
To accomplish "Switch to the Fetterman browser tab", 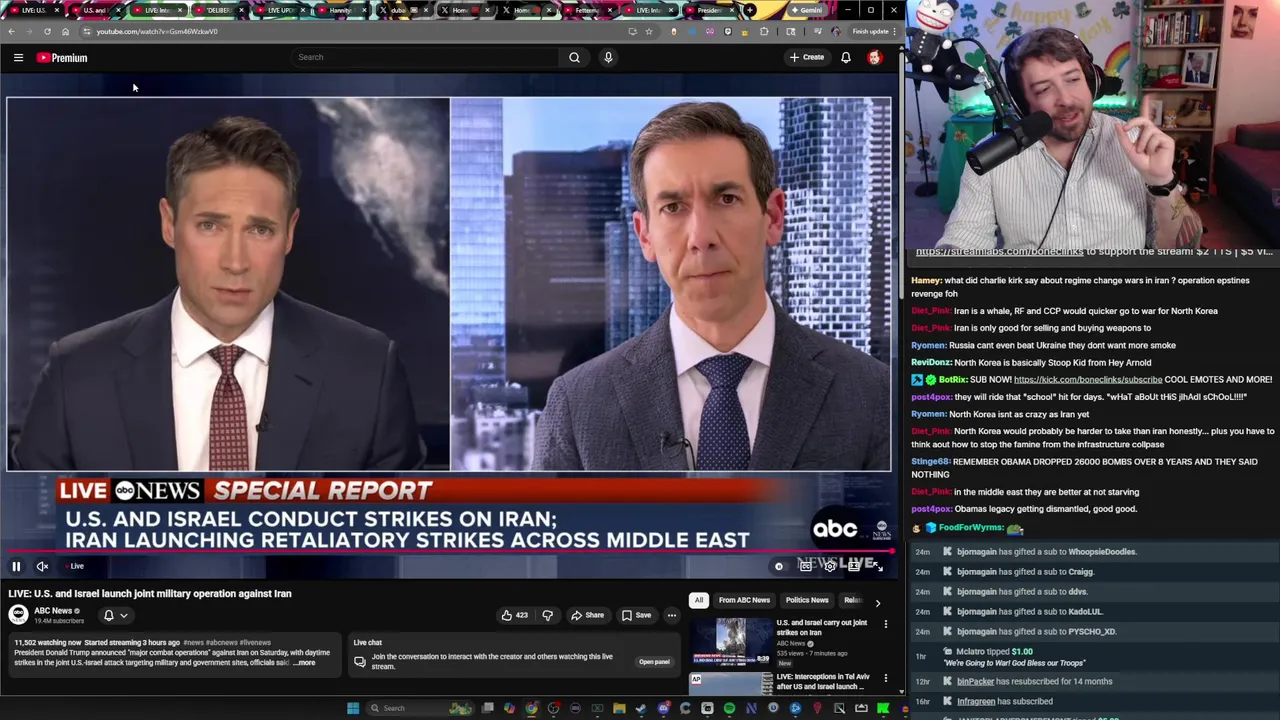I will point(586,10).
